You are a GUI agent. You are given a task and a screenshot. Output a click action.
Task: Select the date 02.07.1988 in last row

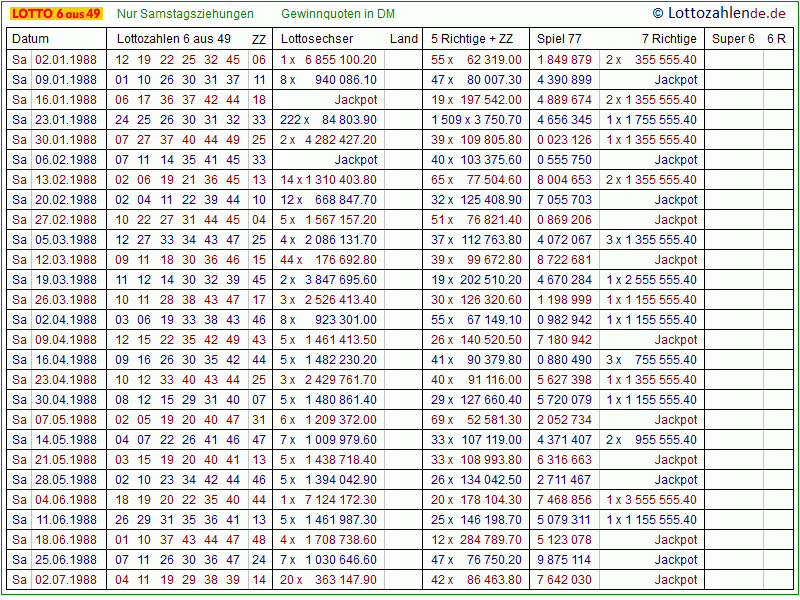tap(67, 580)
